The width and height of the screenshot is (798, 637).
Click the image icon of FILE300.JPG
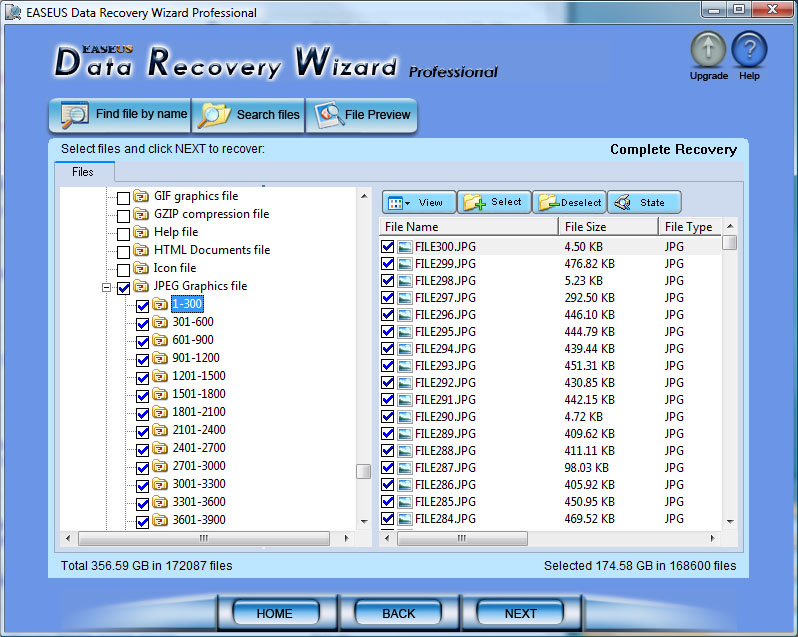405,247
